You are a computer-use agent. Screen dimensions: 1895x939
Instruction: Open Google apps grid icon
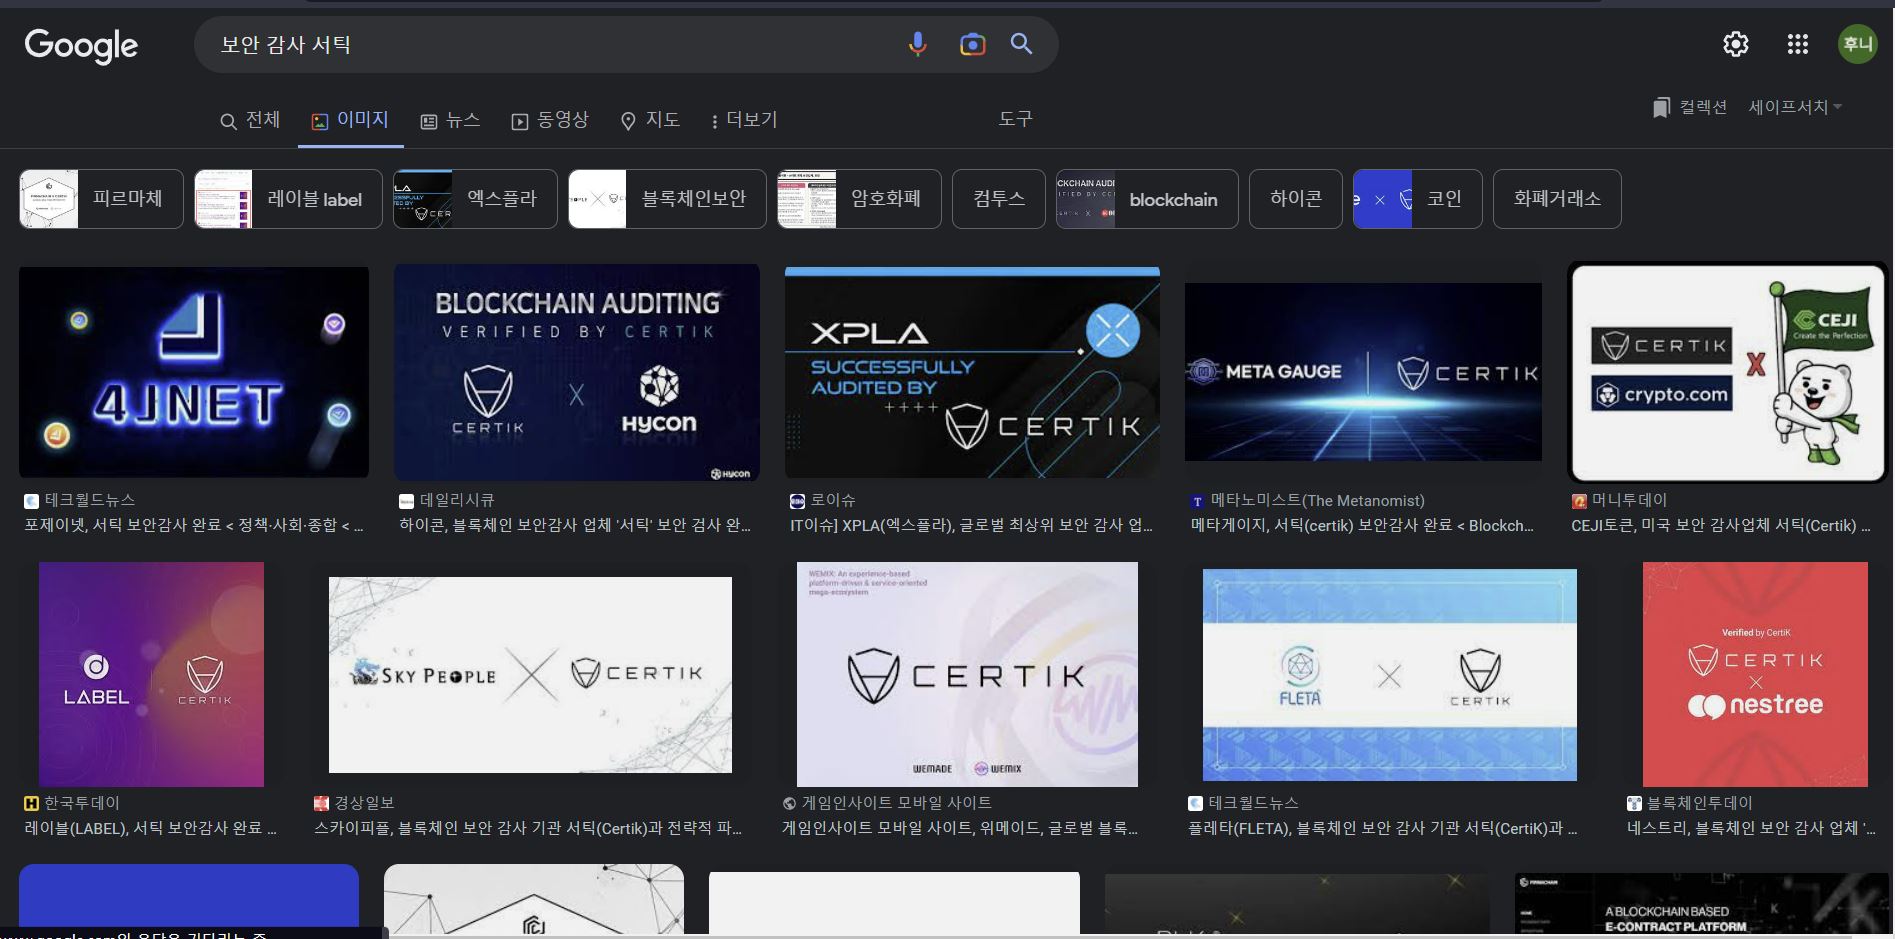pos(1798,44)
